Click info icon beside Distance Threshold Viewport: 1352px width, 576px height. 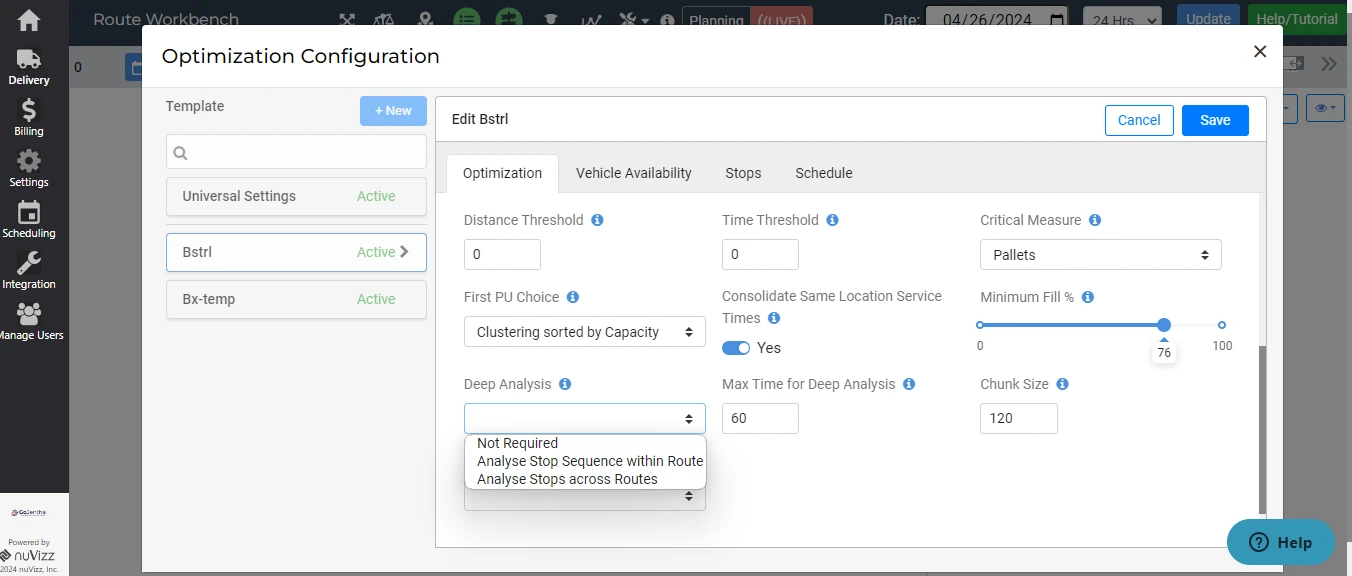pos(597,220)
